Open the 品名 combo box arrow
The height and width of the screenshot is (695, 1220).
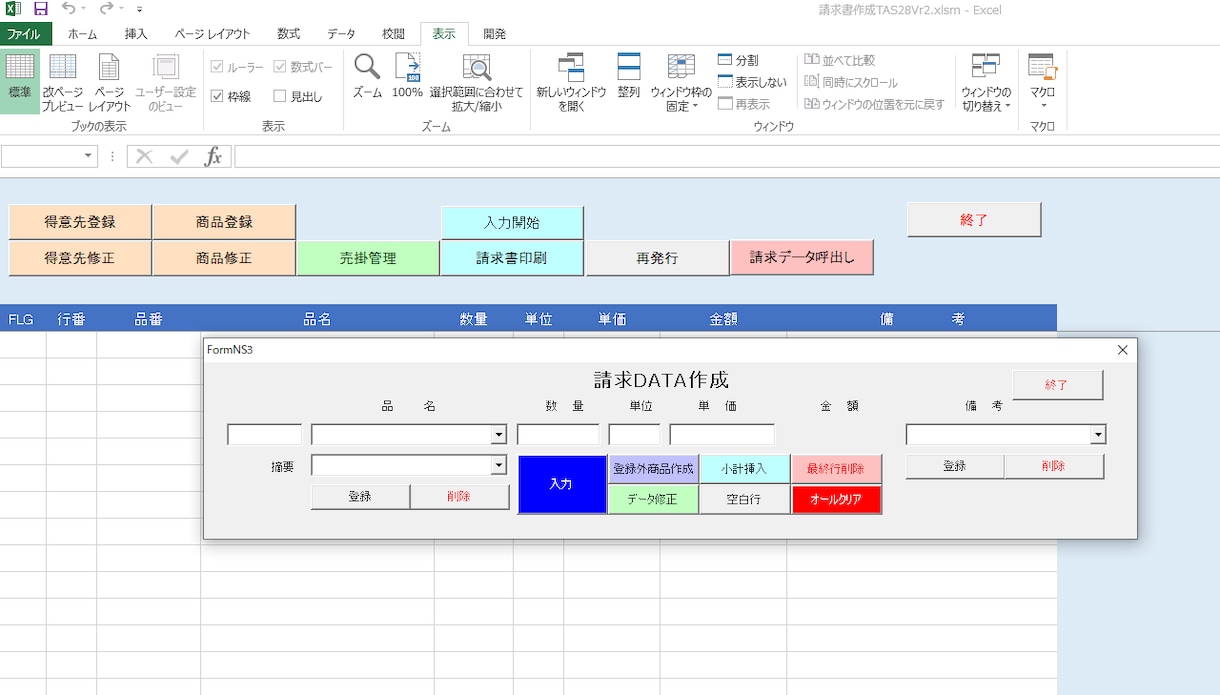click(x=498, y=435)
